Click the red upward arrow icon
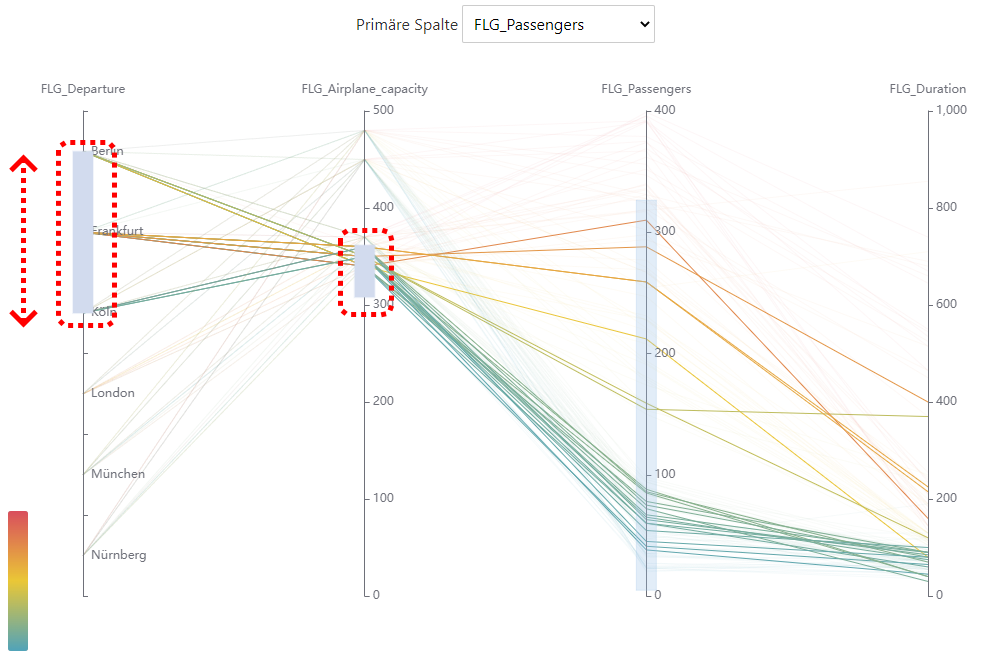Image resolution: width=995 pixels, height=659 pixels. pyautogui.click(x=24, y=165)
